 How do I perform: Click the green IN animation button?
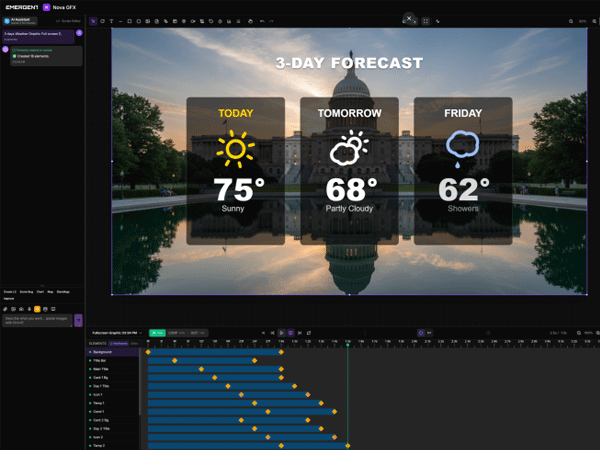coord(156,332)
